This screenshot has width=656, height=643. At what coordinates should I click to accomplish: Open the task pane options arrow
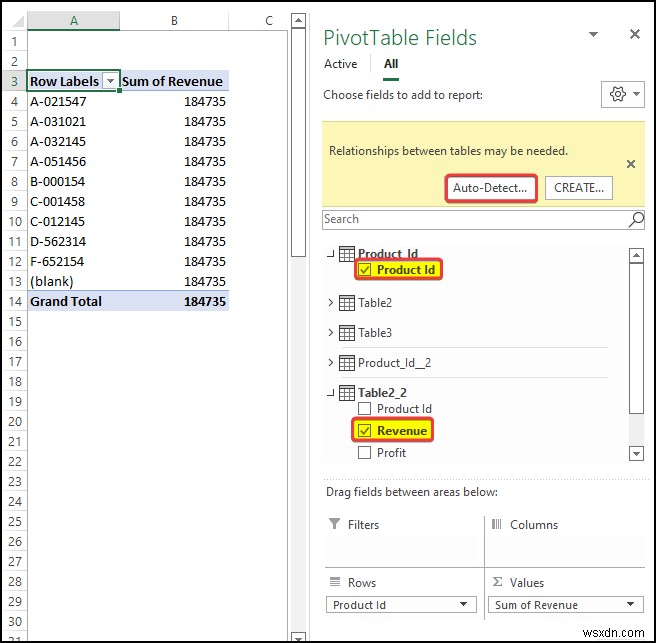click(x=593, y=34)
